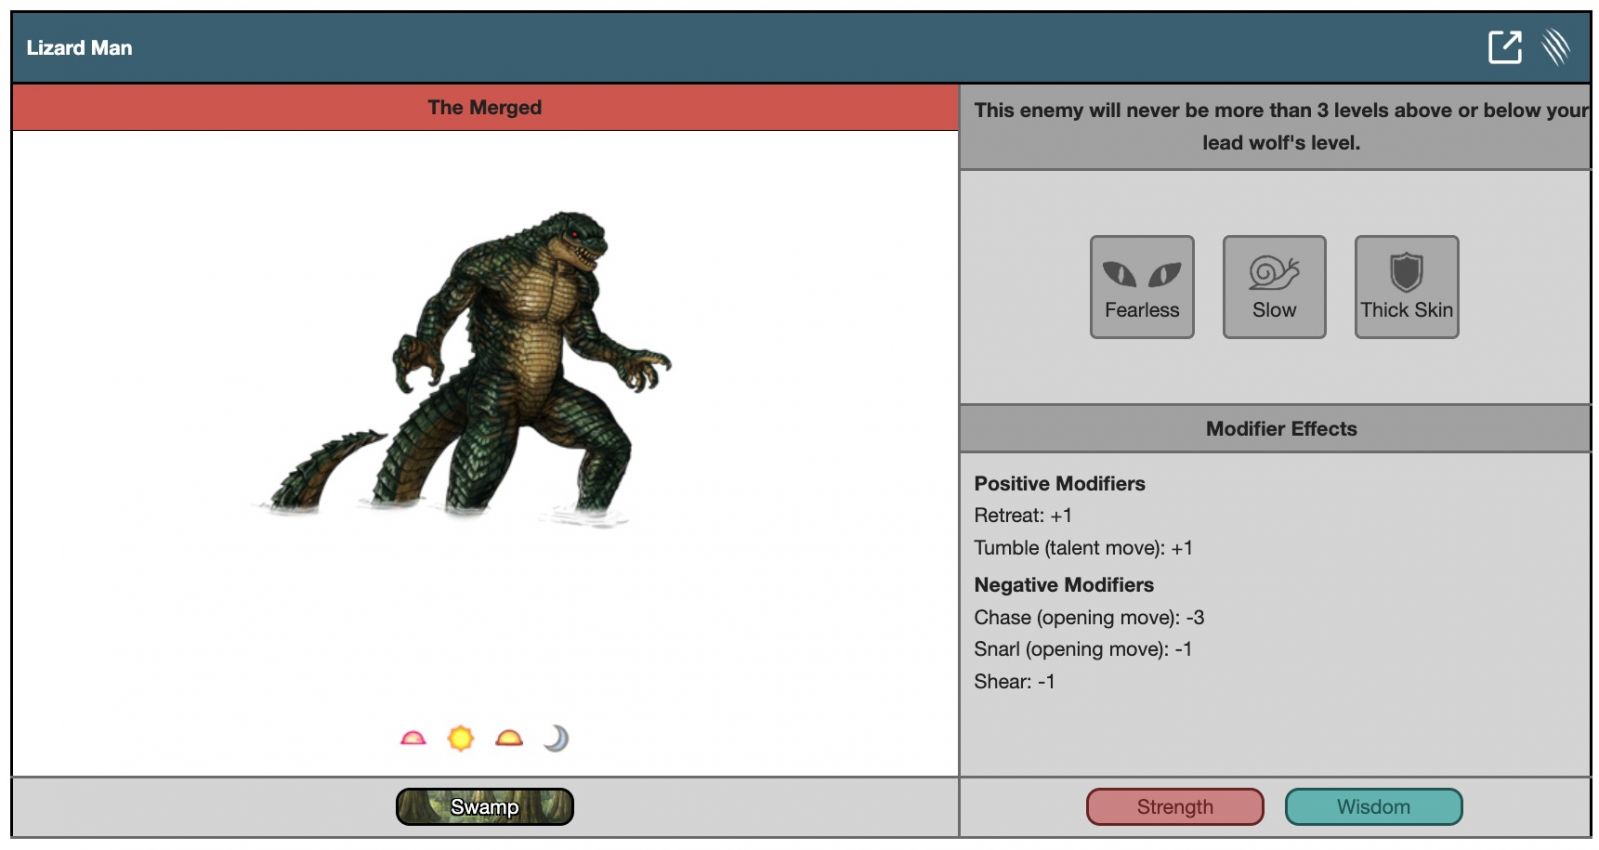Click the Chase opening move modifier line

[1088, 618]
